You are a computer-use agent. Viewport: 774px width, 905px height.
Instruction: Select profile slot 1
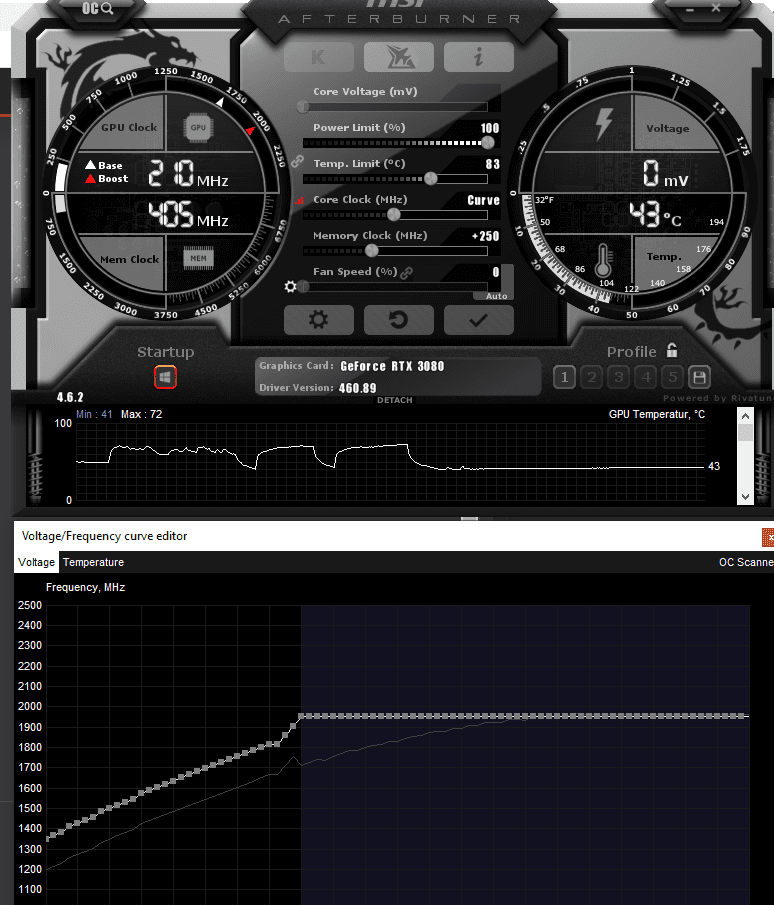pos(564,377)
